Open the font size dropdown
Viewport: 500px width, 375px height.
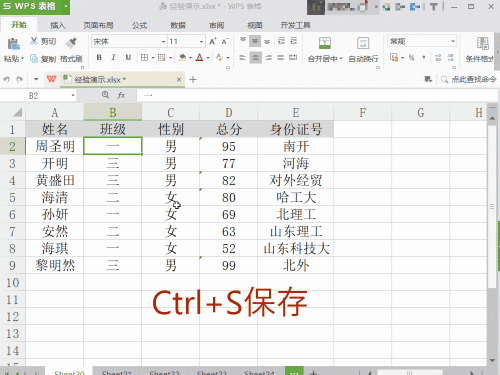coord(202,42)
